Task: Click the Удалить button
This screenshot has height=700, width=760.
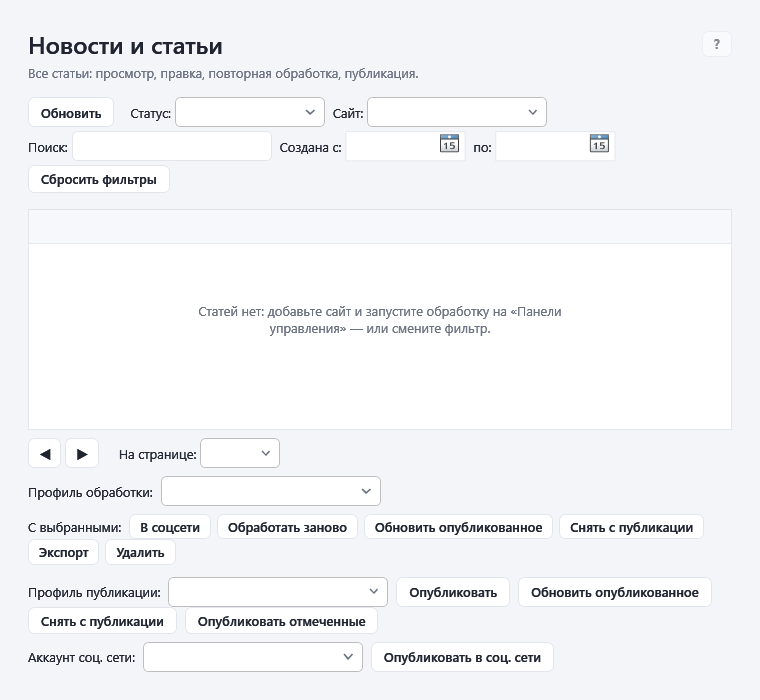Action: 140,552
